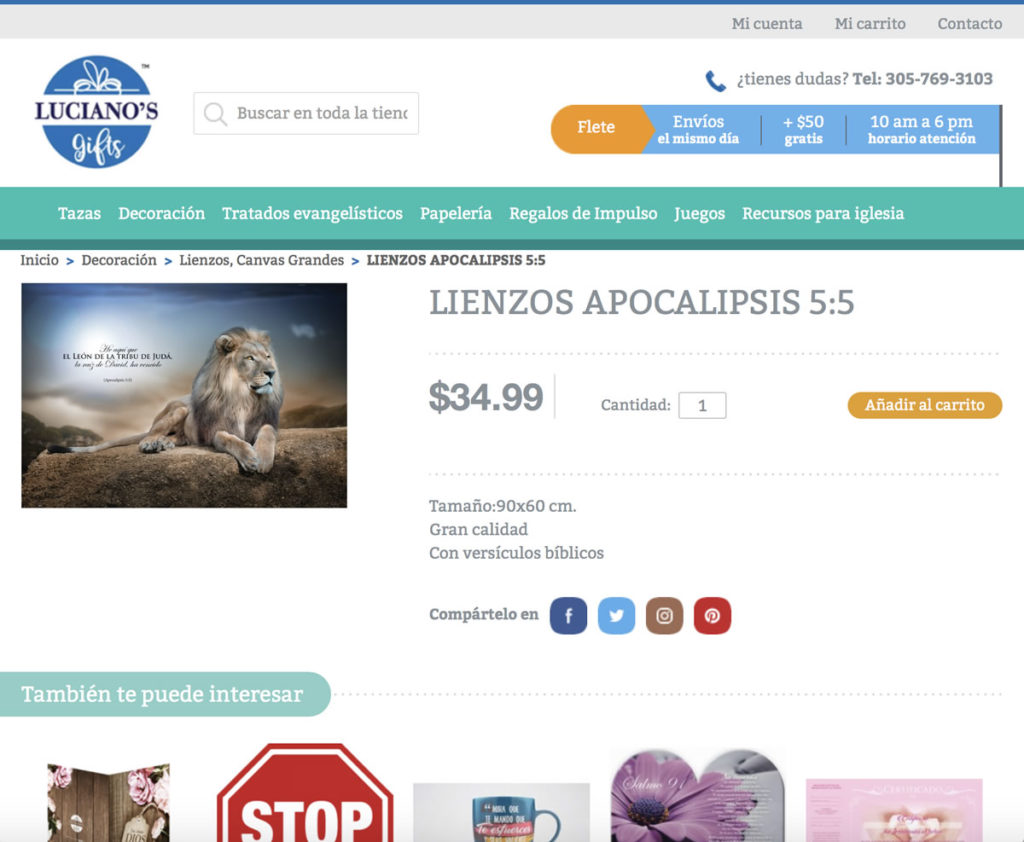Click the search magnifier icon
Screen dimensions: 1024x842
(215, 114)
